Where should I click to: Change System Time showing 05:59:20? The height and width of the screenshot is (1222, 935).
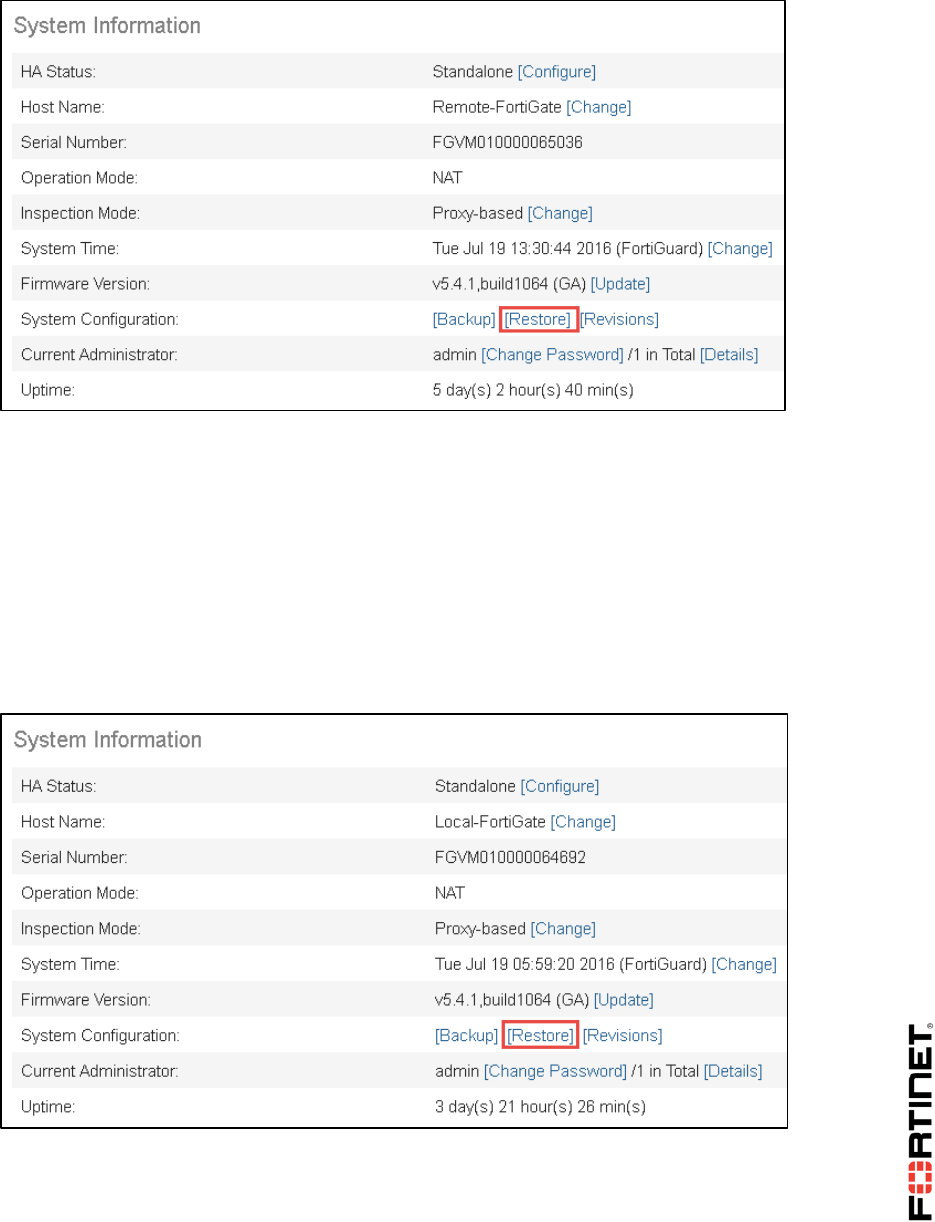(744, 964)
